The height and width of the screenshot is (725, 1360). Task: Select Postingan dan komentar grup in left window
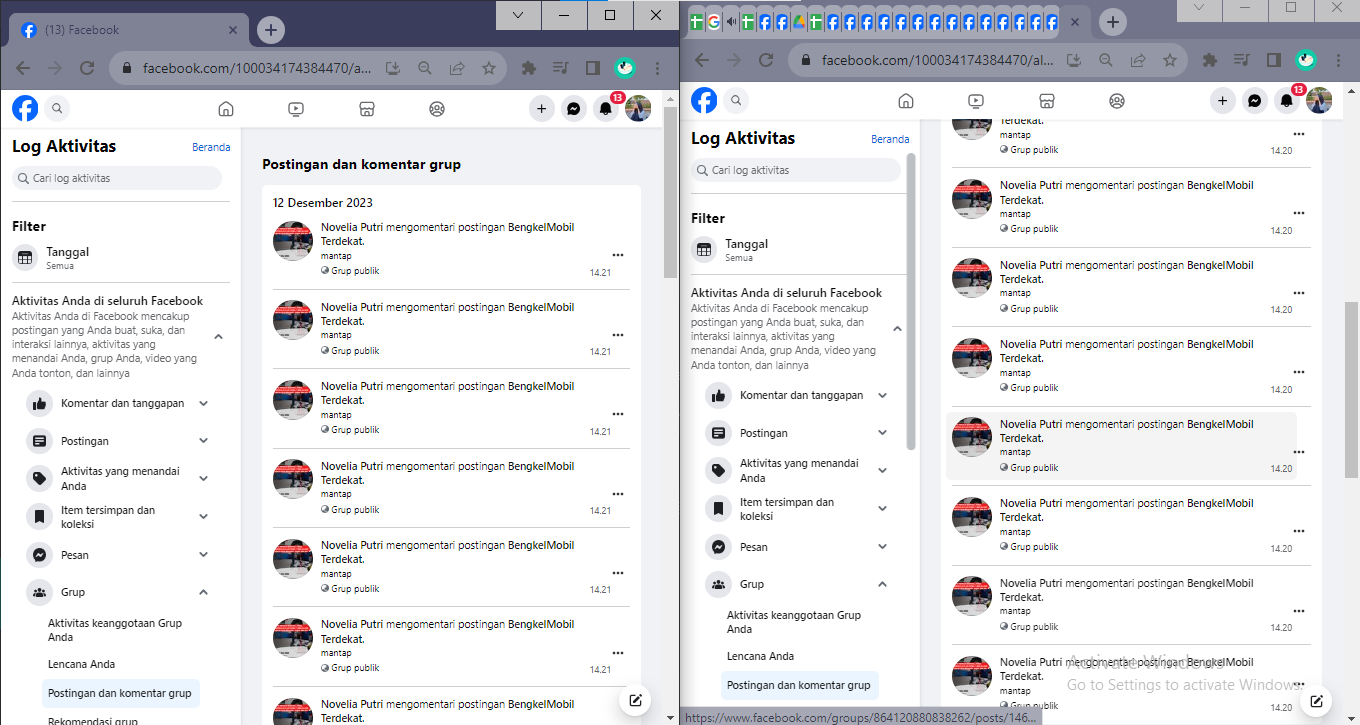coord(120,693)
